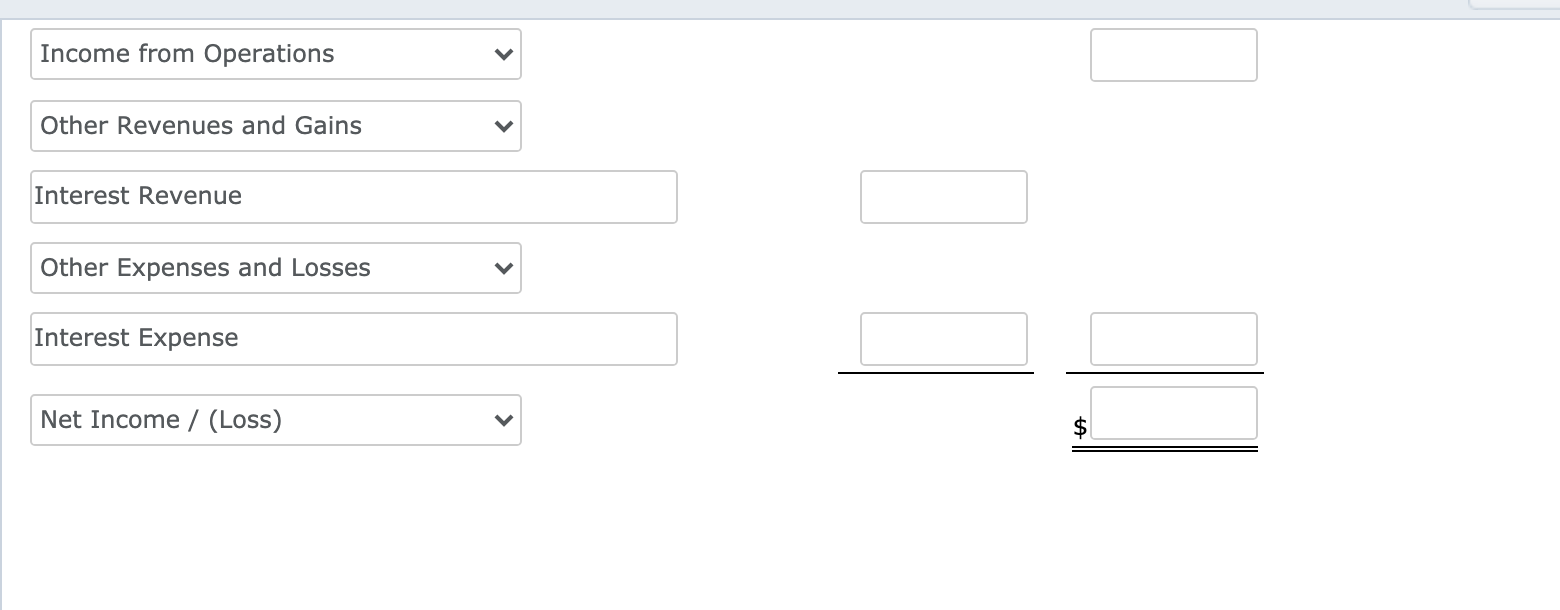Click the single underline below the subtotal column
The image size is (1560, 610).
point(935,372)
